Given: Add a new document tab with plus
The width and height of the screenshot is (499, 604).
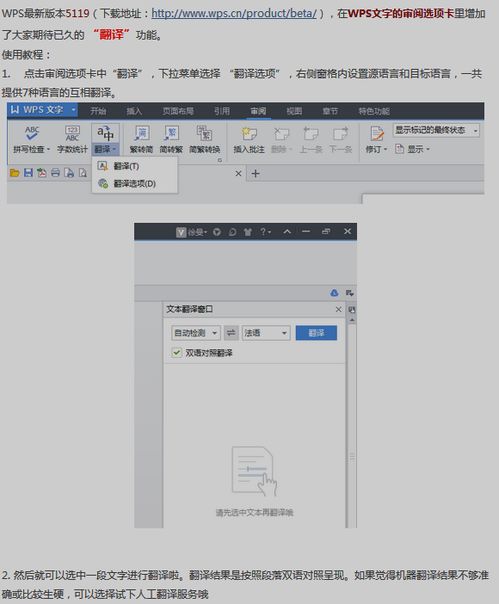Looking at the screenshot, I should coord(255,174).
